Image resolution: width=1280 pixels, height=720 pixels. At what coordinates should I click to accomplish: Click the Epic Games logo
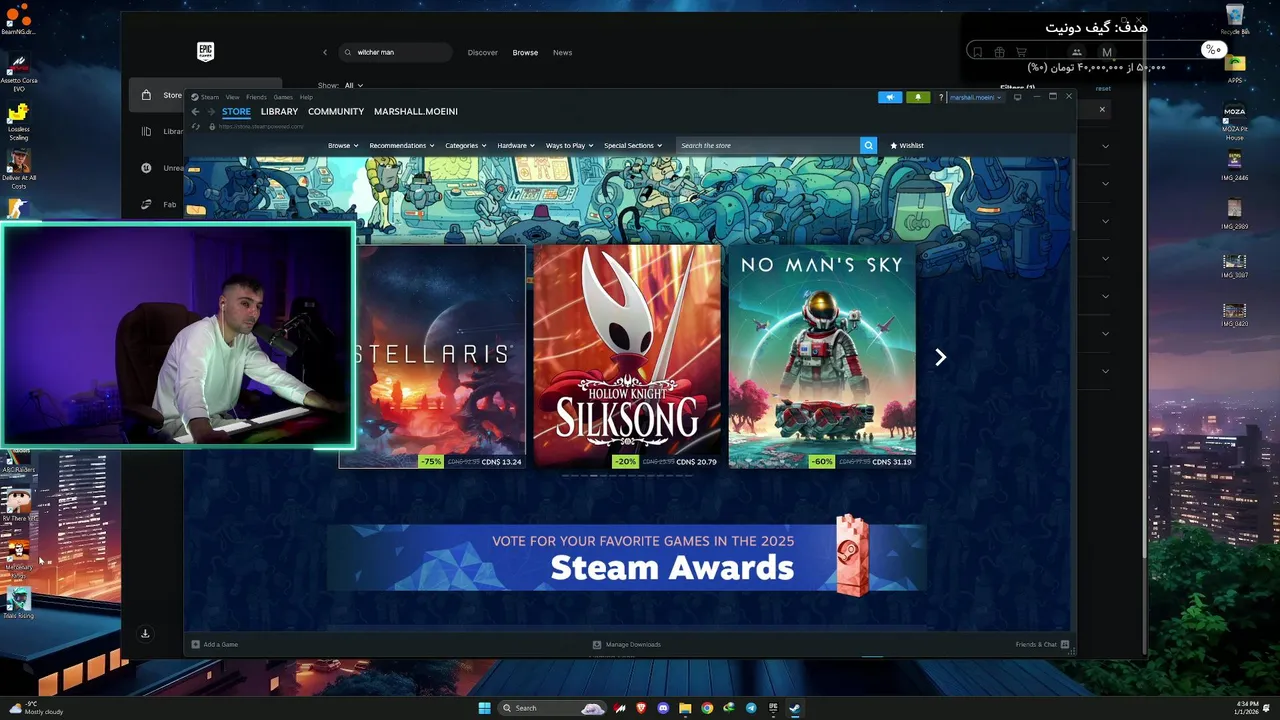pos(205,52)
